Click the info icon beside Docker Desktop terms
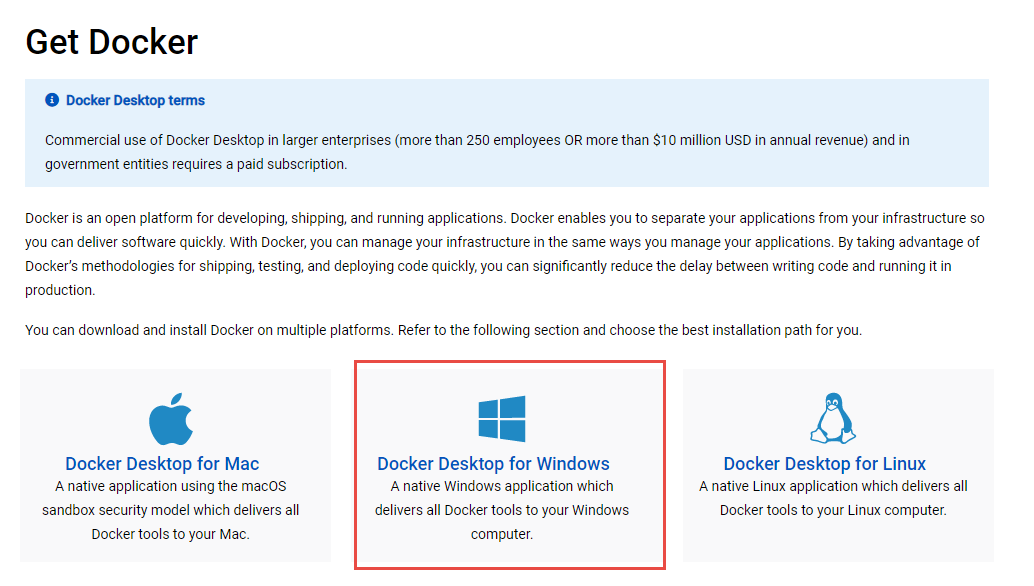This screenshot has height=586, width=1034. click(x=52, y=100)
